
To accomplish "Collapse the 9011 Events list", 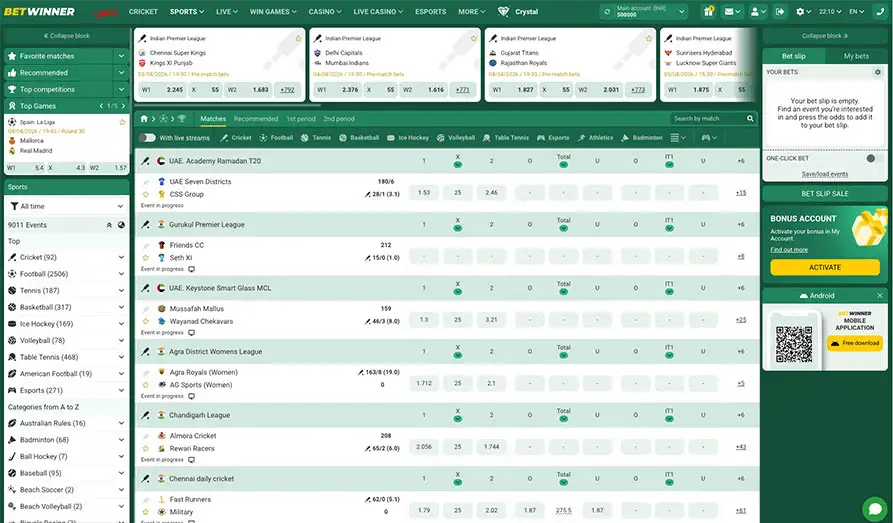I will [x=109, y=225].
